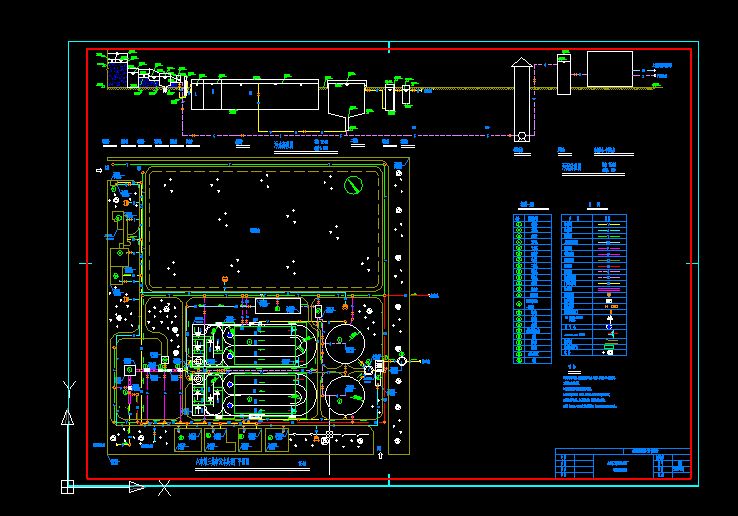This screenshot has height=516, width=738.
Task: Select the long rectangular tank in the section
Action: click(255, 95)
